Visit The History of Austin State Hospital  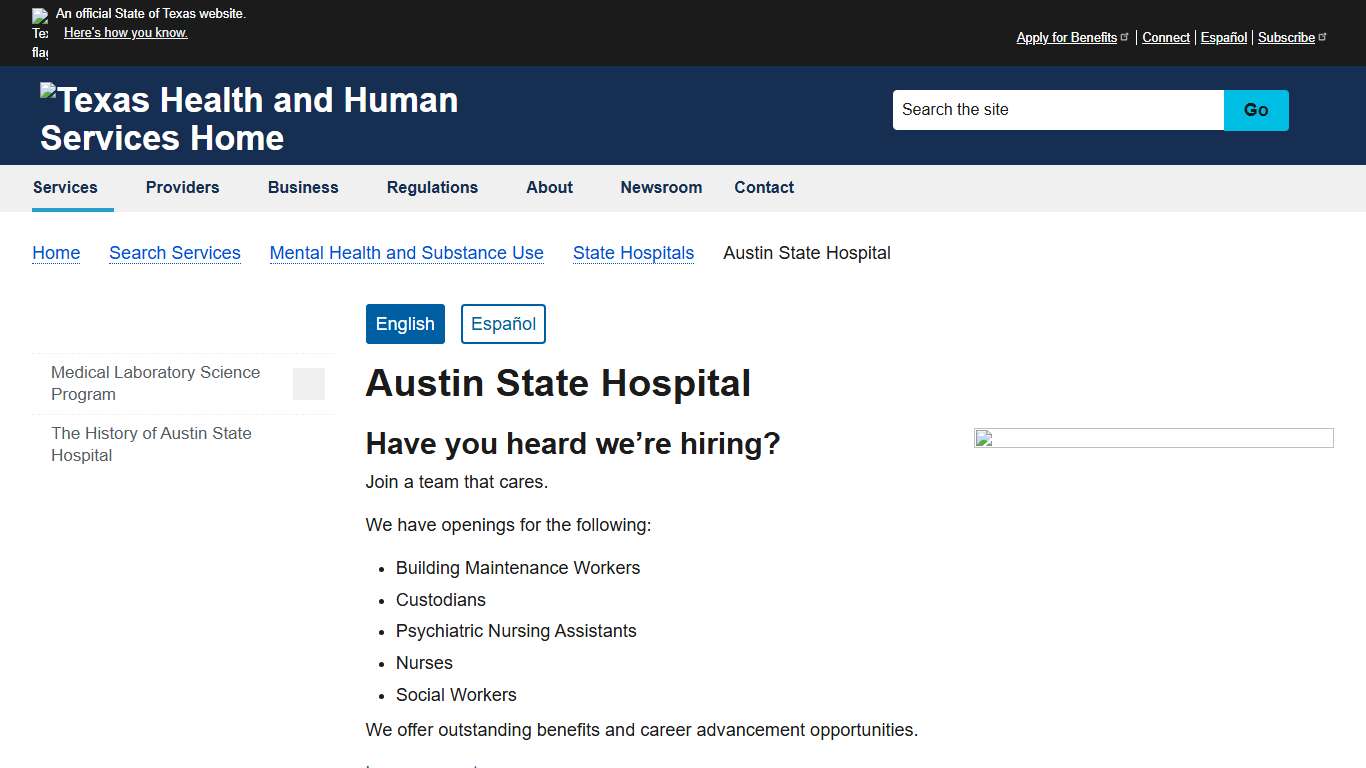pyautogui.click(x=151, y=444)
